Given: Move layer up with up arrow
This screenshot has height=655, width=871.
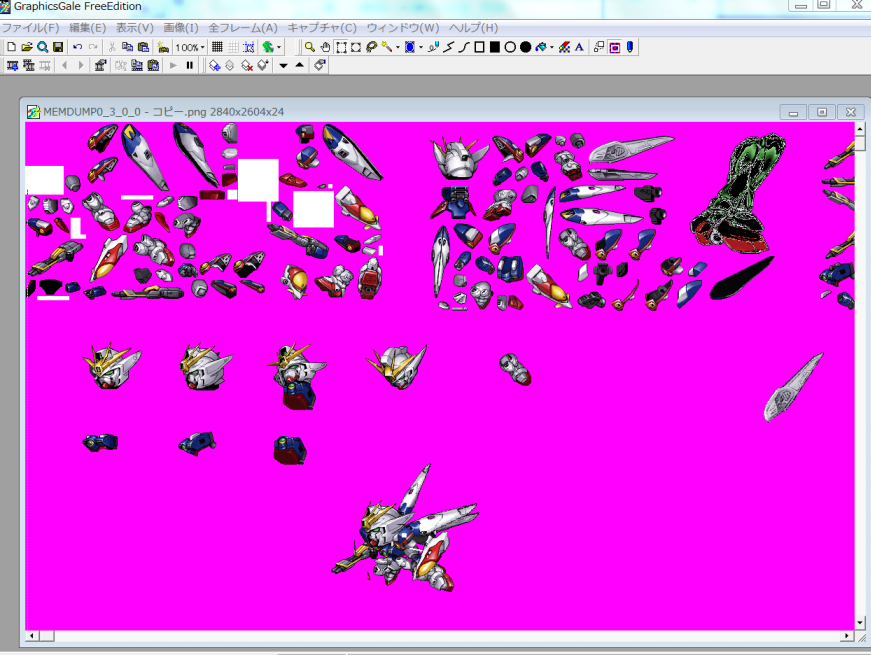Looking at the screenshot, I should click(299, 66).
